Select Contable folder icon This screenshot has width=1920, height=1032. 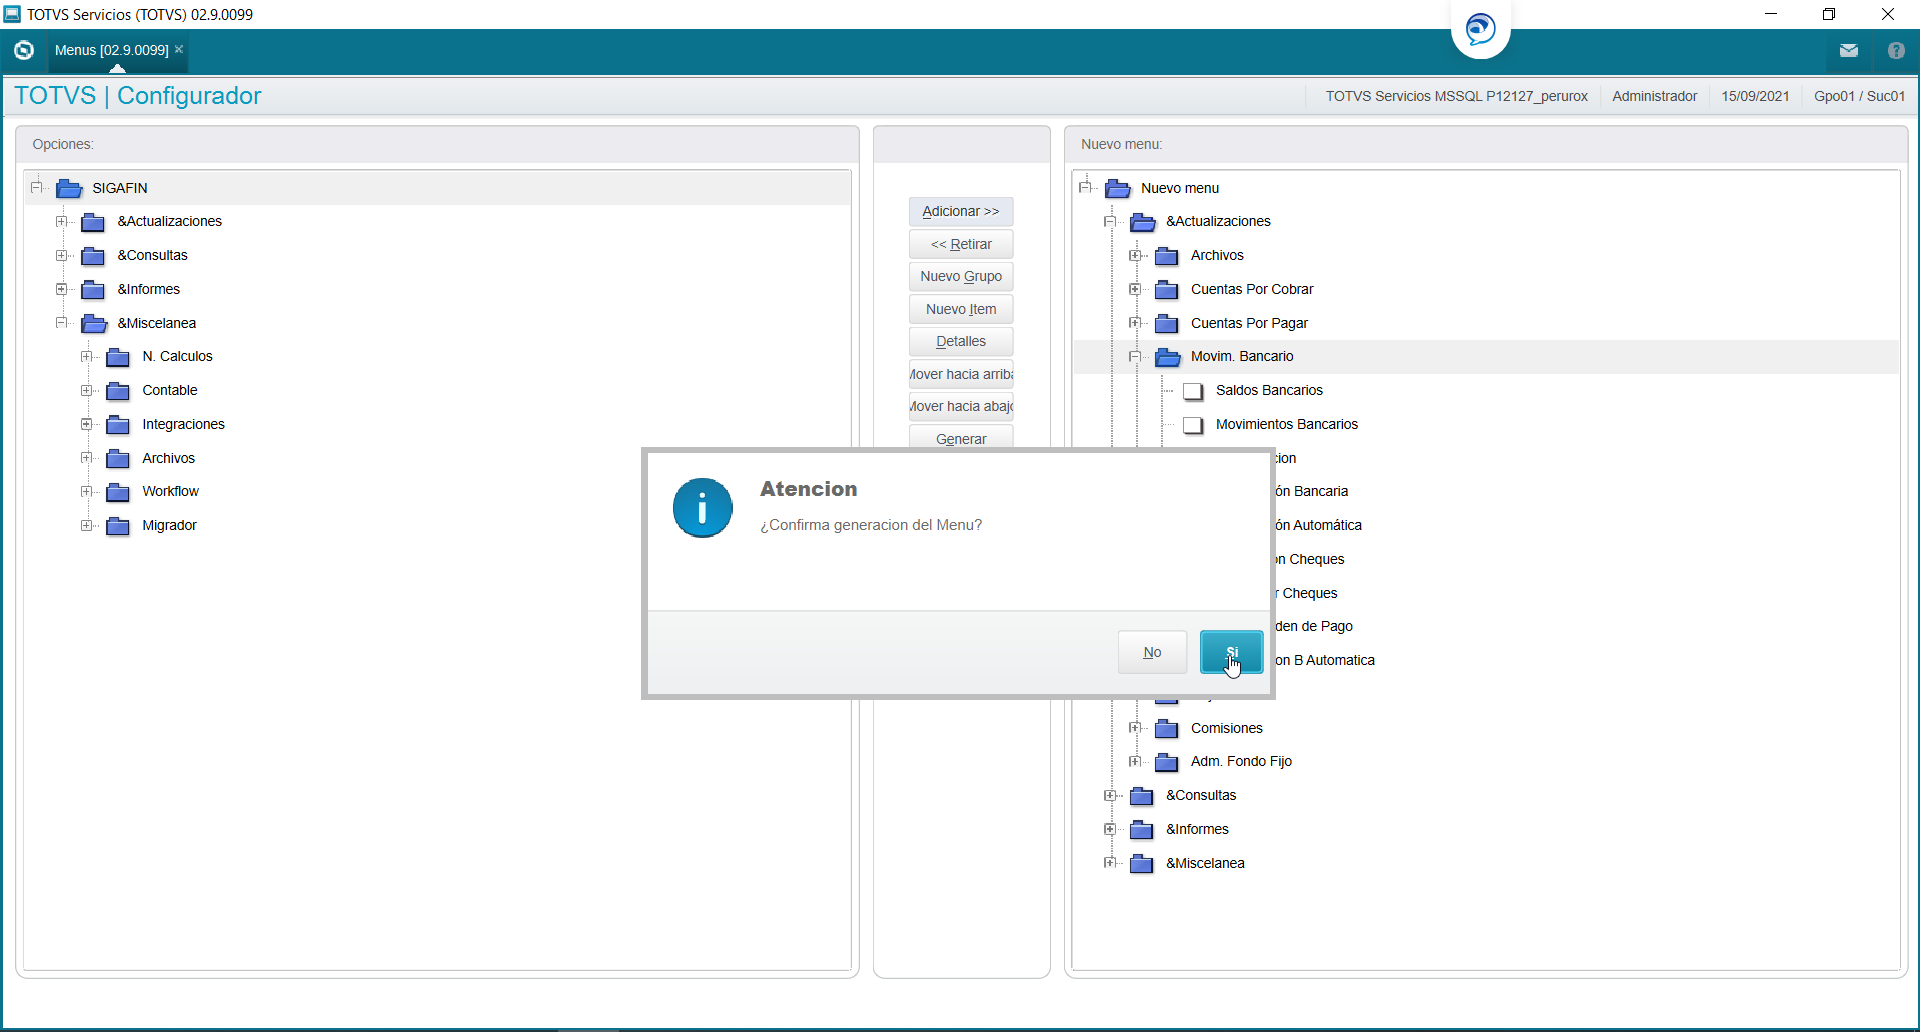tap(118, 391)
